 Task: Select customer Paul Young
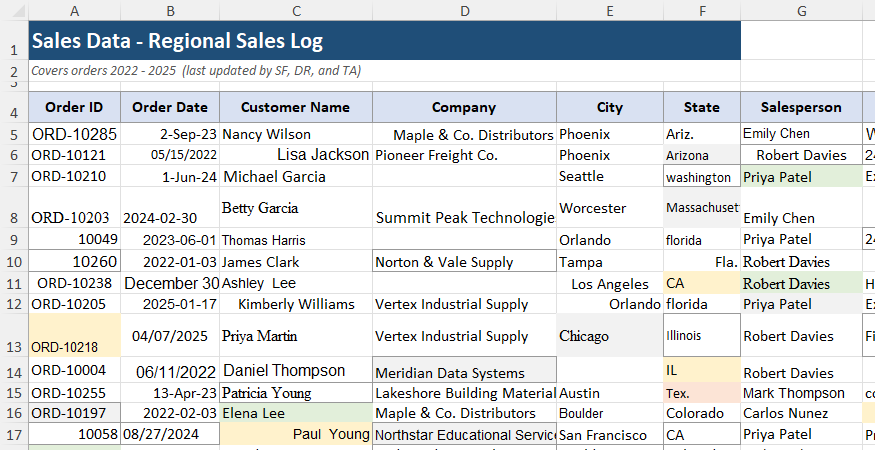296,434
